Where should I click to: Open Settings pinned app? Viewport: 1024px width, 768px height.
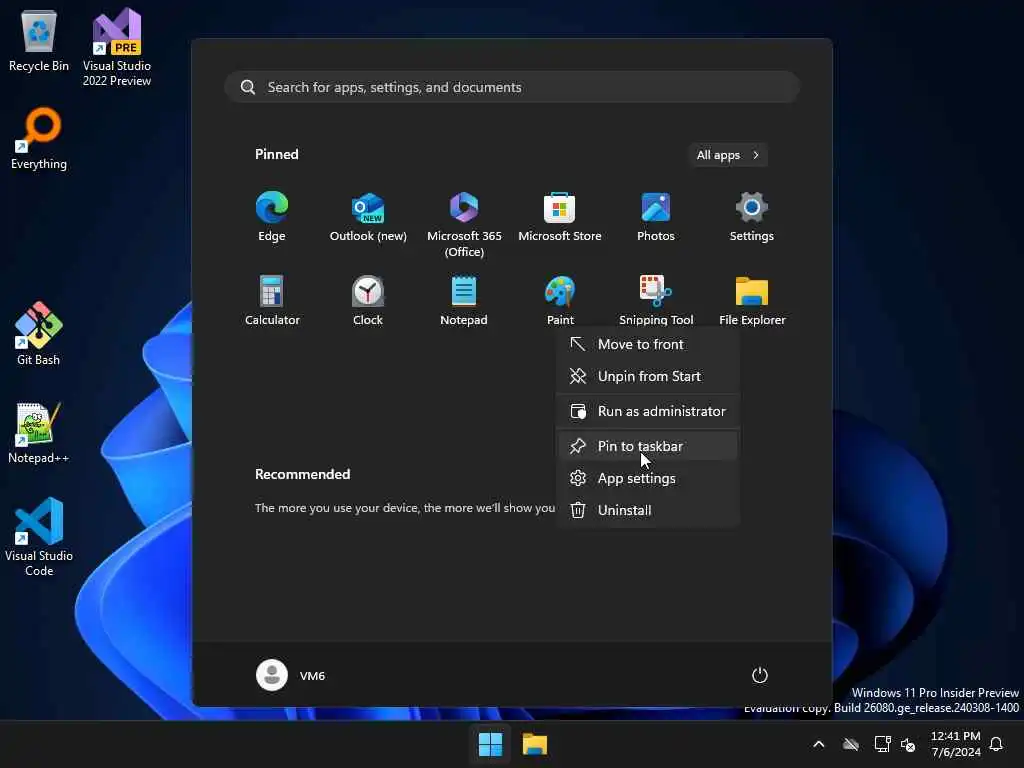coord(752,217)
